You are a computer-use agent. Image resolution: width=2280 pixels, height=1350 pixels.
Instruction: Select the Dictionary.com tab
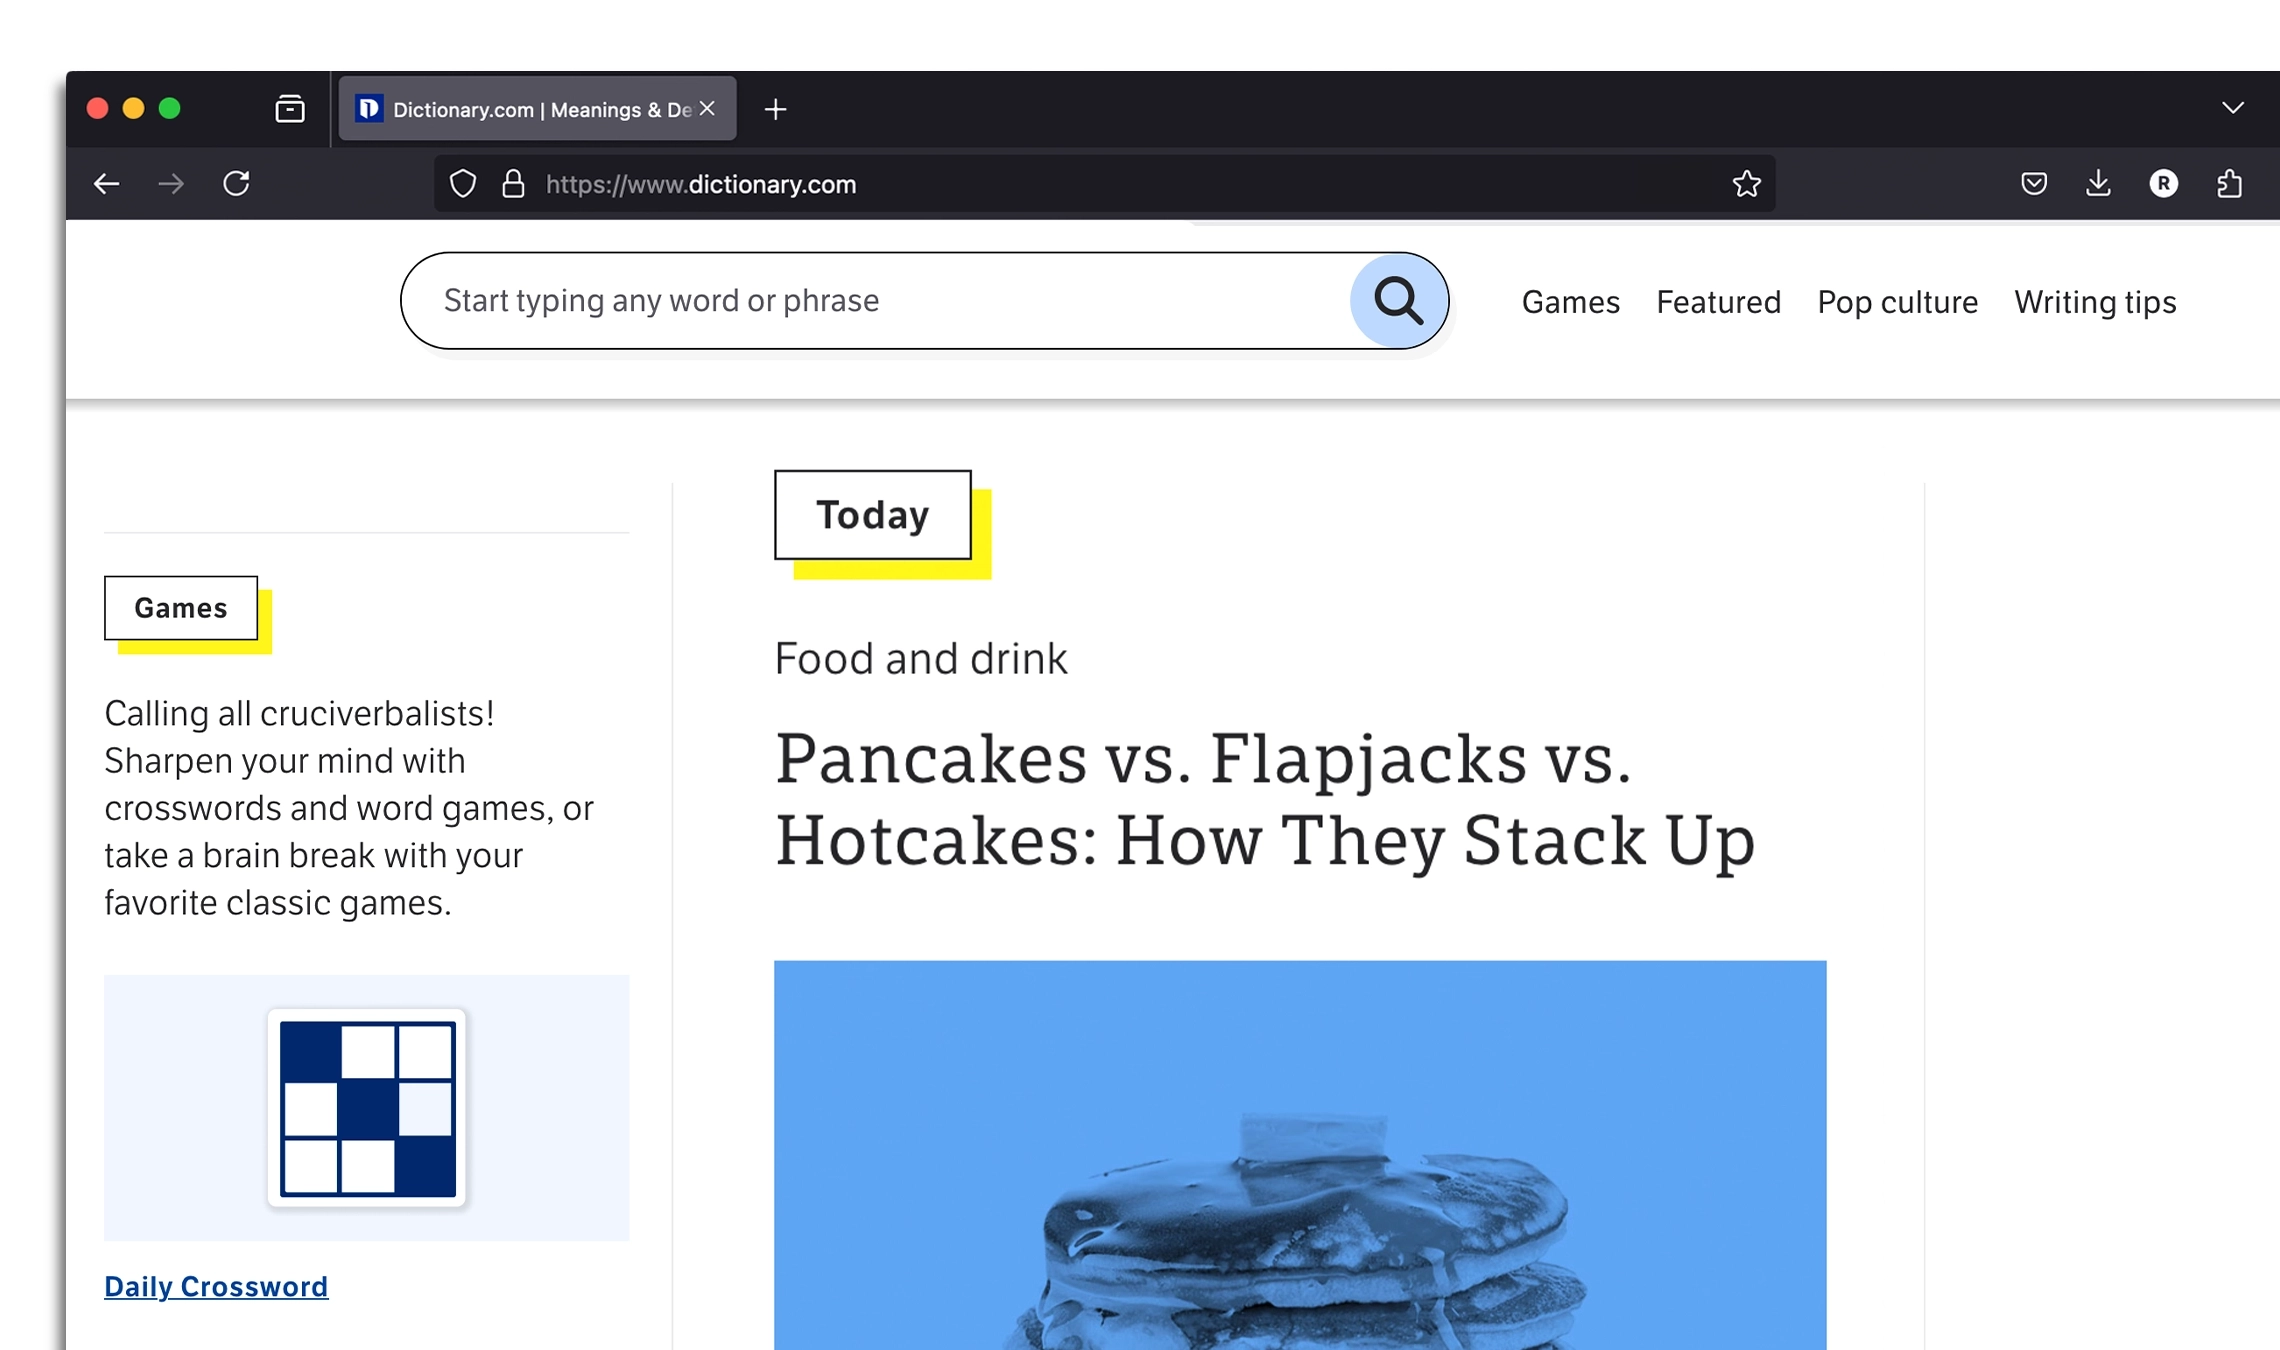[538, 109]
